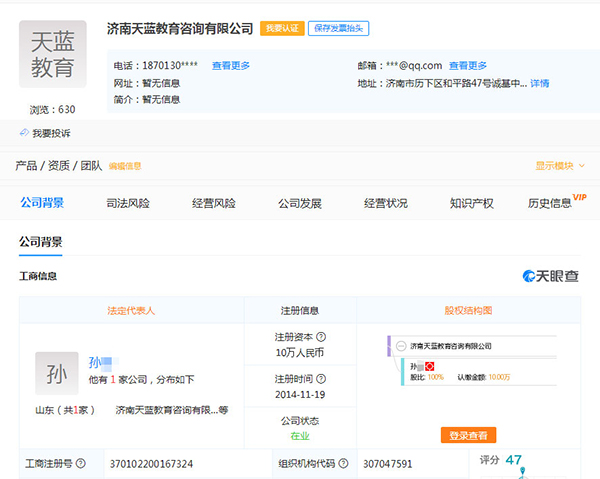
Task: Click the help icon beside 工商注册号
Action: click(x=80, y=464)
